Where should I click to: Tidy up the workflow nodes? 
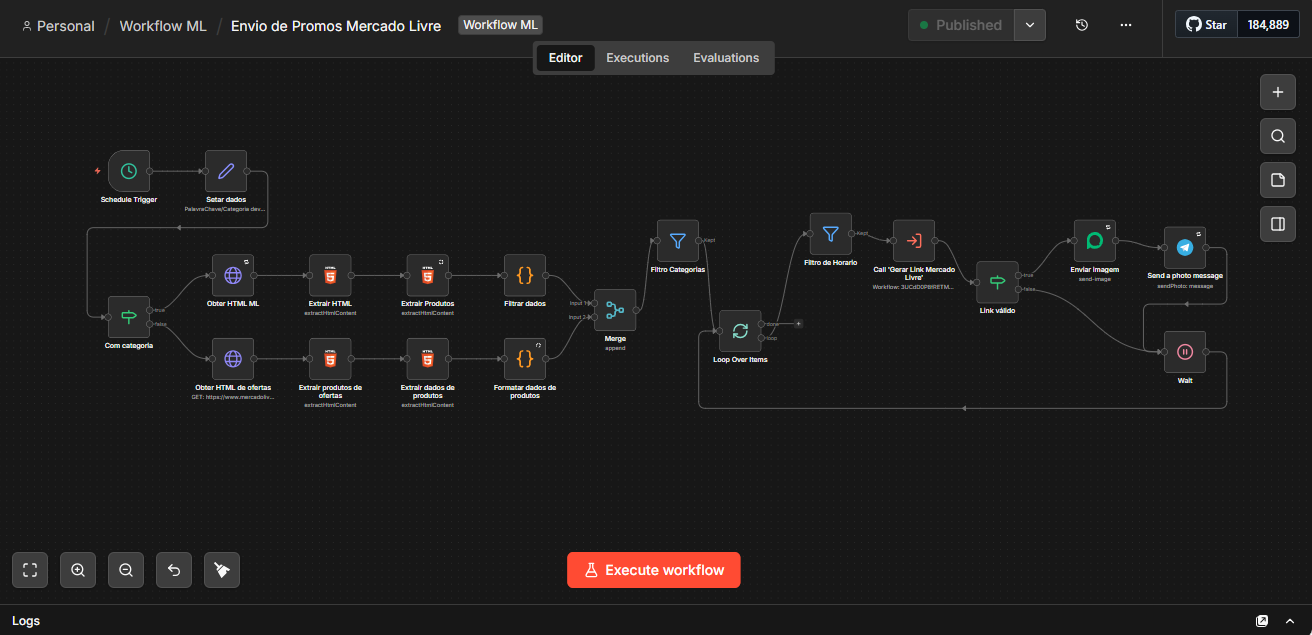[x=222, y=570]
